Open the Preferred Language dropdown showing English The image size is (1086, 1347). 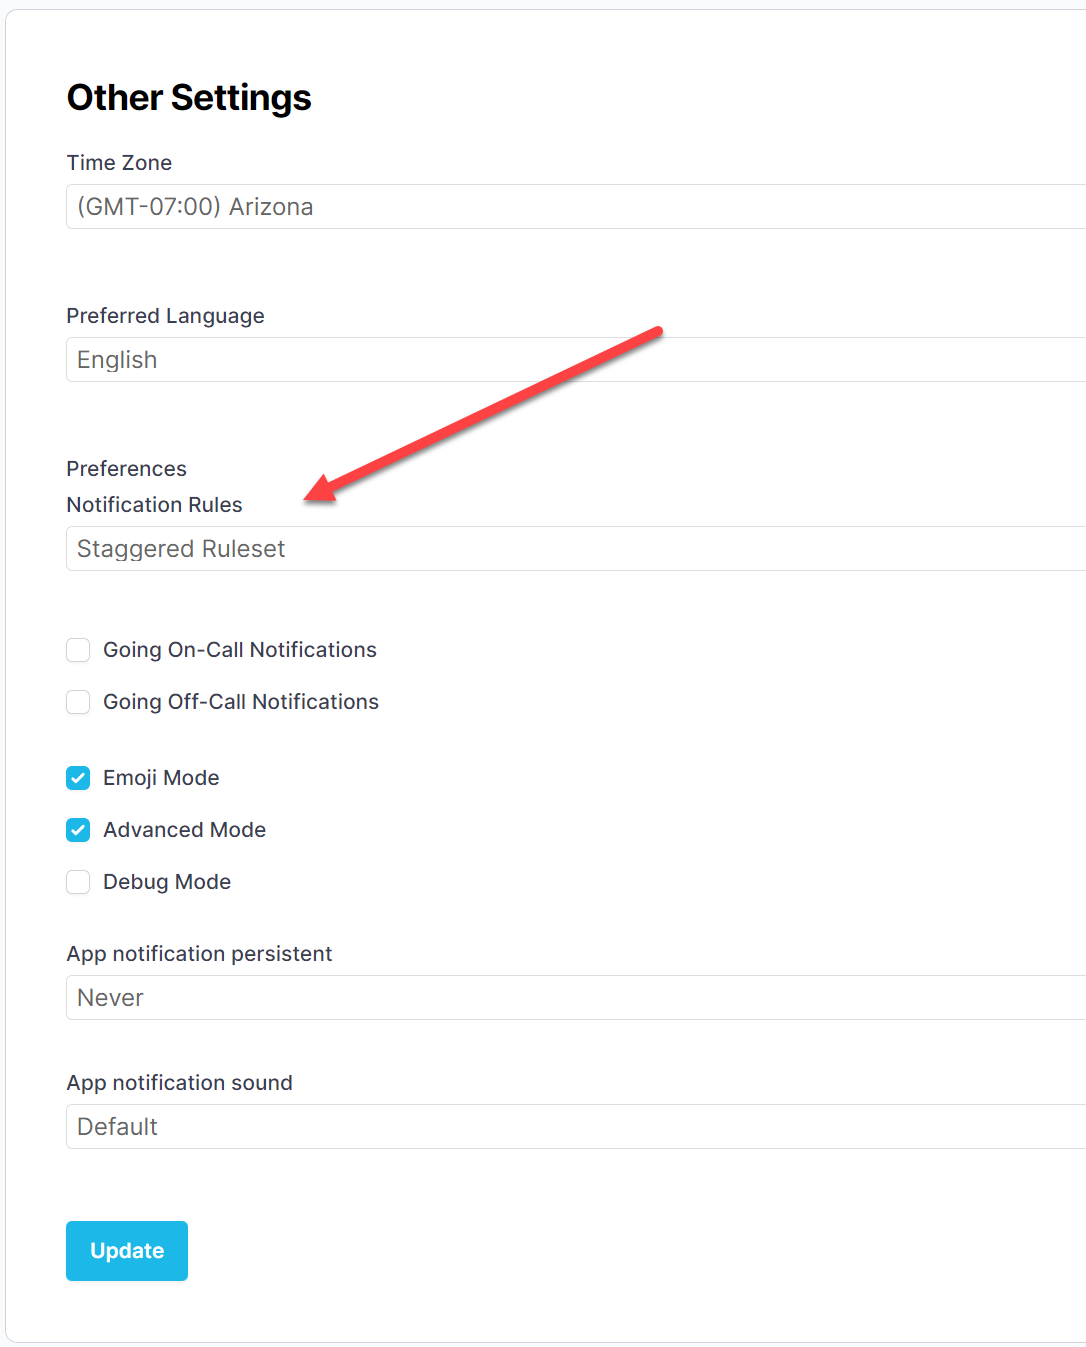coord(575,360)
